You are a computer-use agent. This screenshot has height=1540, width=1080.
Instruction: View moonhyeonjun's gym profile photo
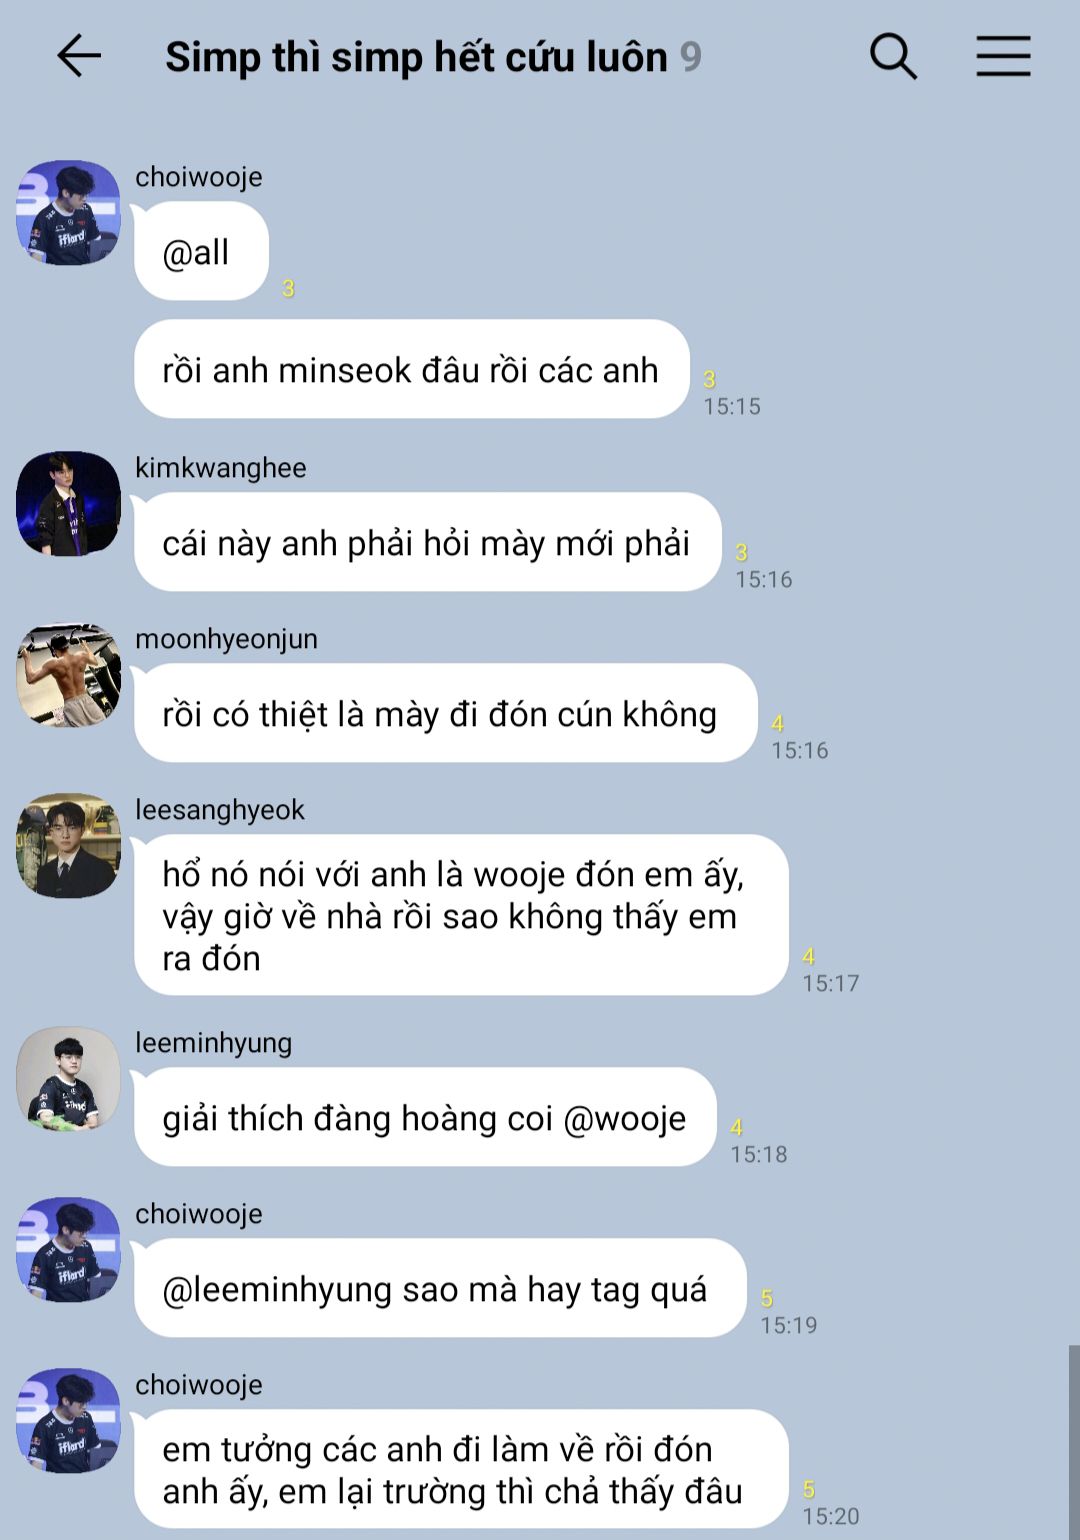tap(68, 675)
